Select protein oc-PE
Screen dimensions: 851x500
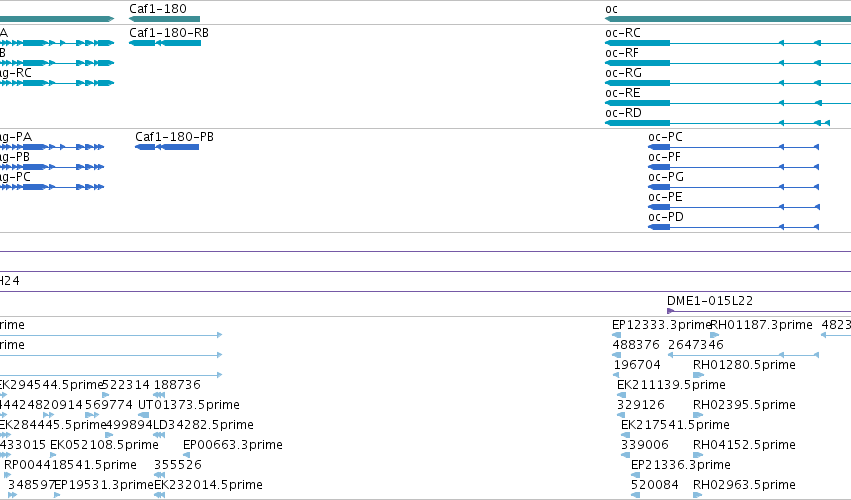tap(665, 197)
